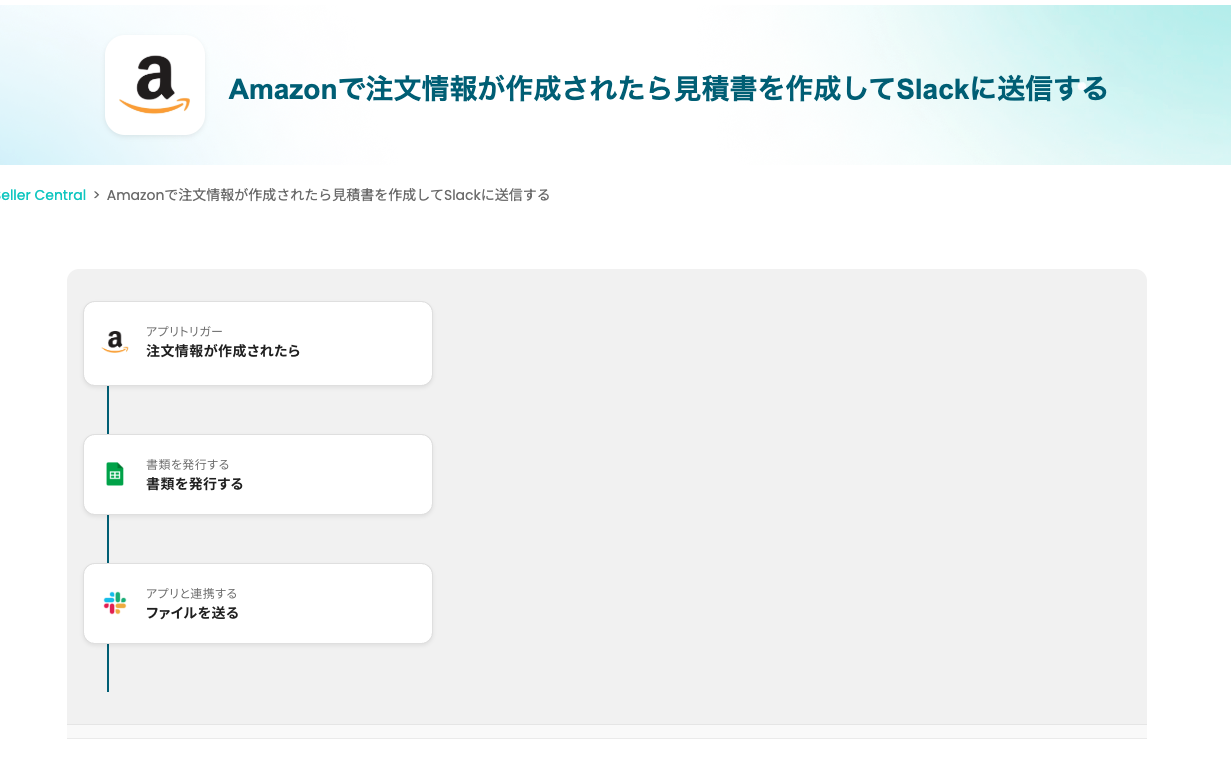Screen dimensions: 1231x783
Task: Click the breadcrumb chevron separator
Action: coord(97,195)
